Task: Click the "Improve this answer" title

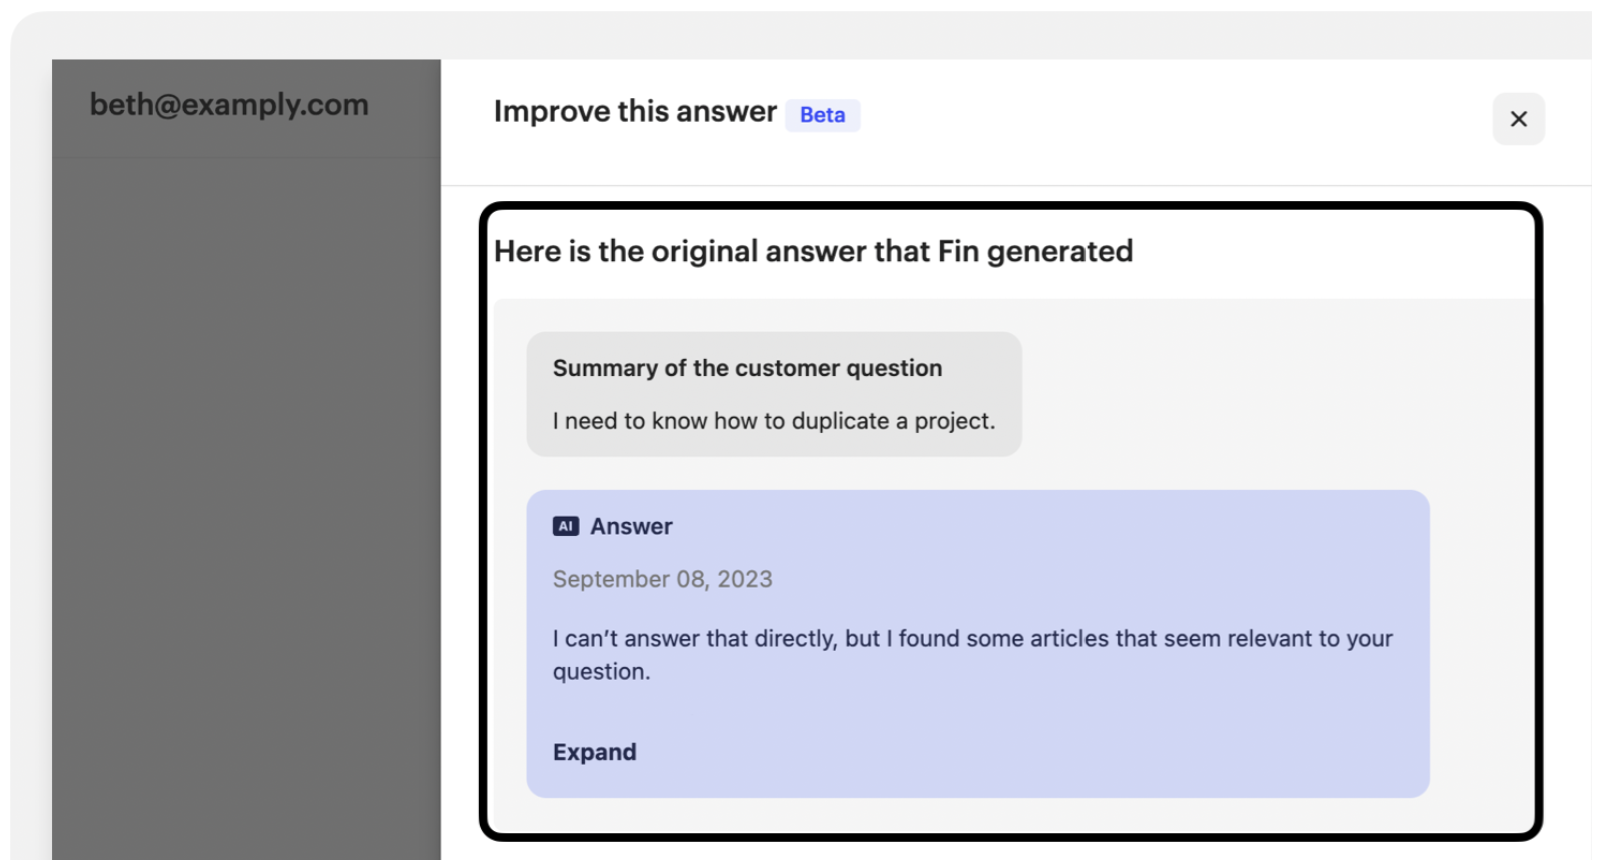Action: [635, 111]
